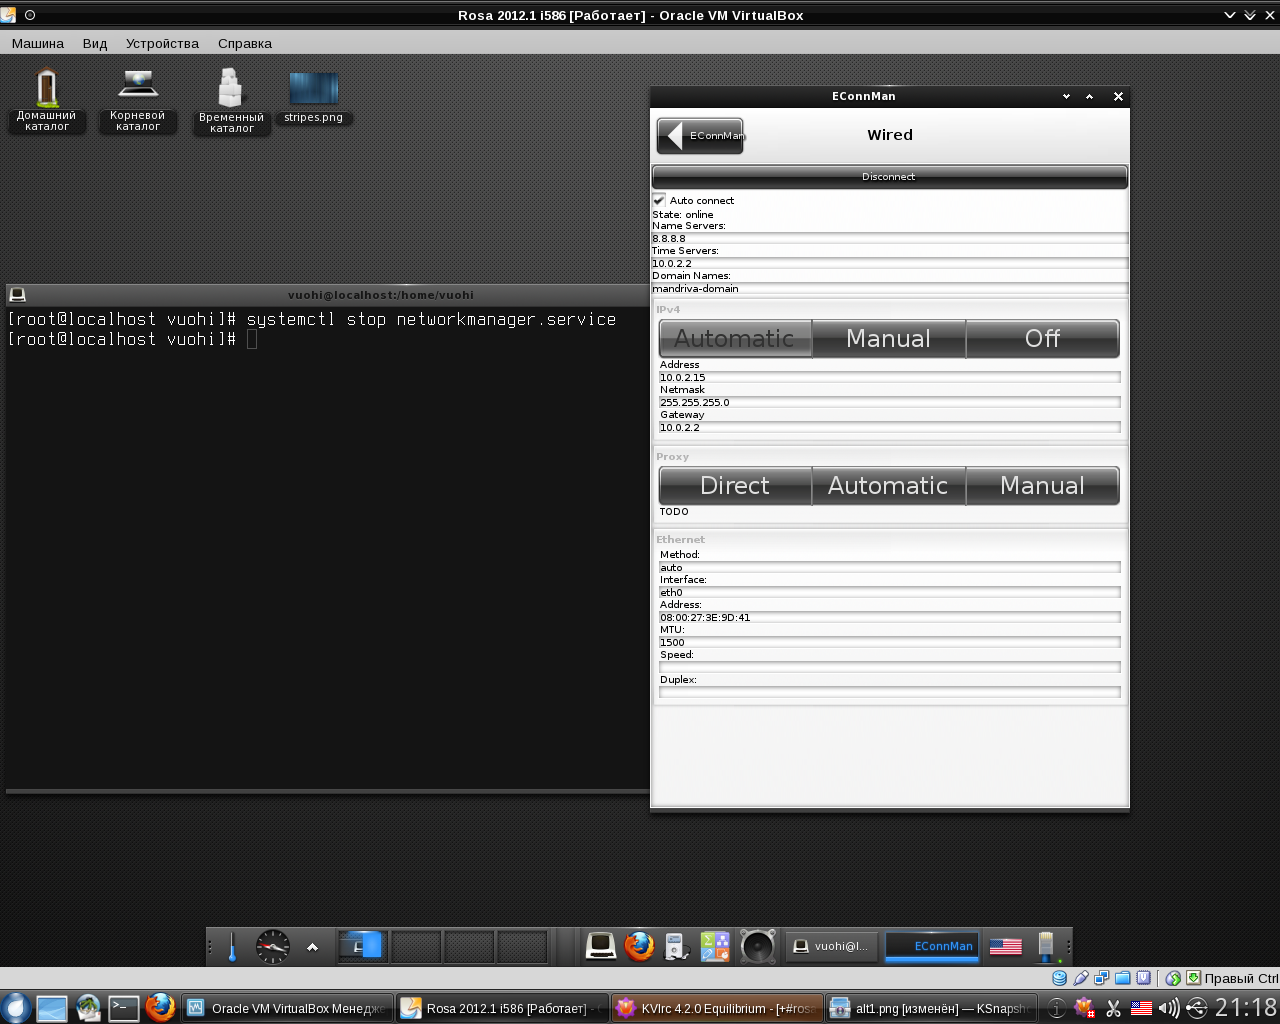The height and width of the screenshot is (1024, 1280).
Task: Open the Домашний каталог desktop icon
Action: (x=46, y=100)
